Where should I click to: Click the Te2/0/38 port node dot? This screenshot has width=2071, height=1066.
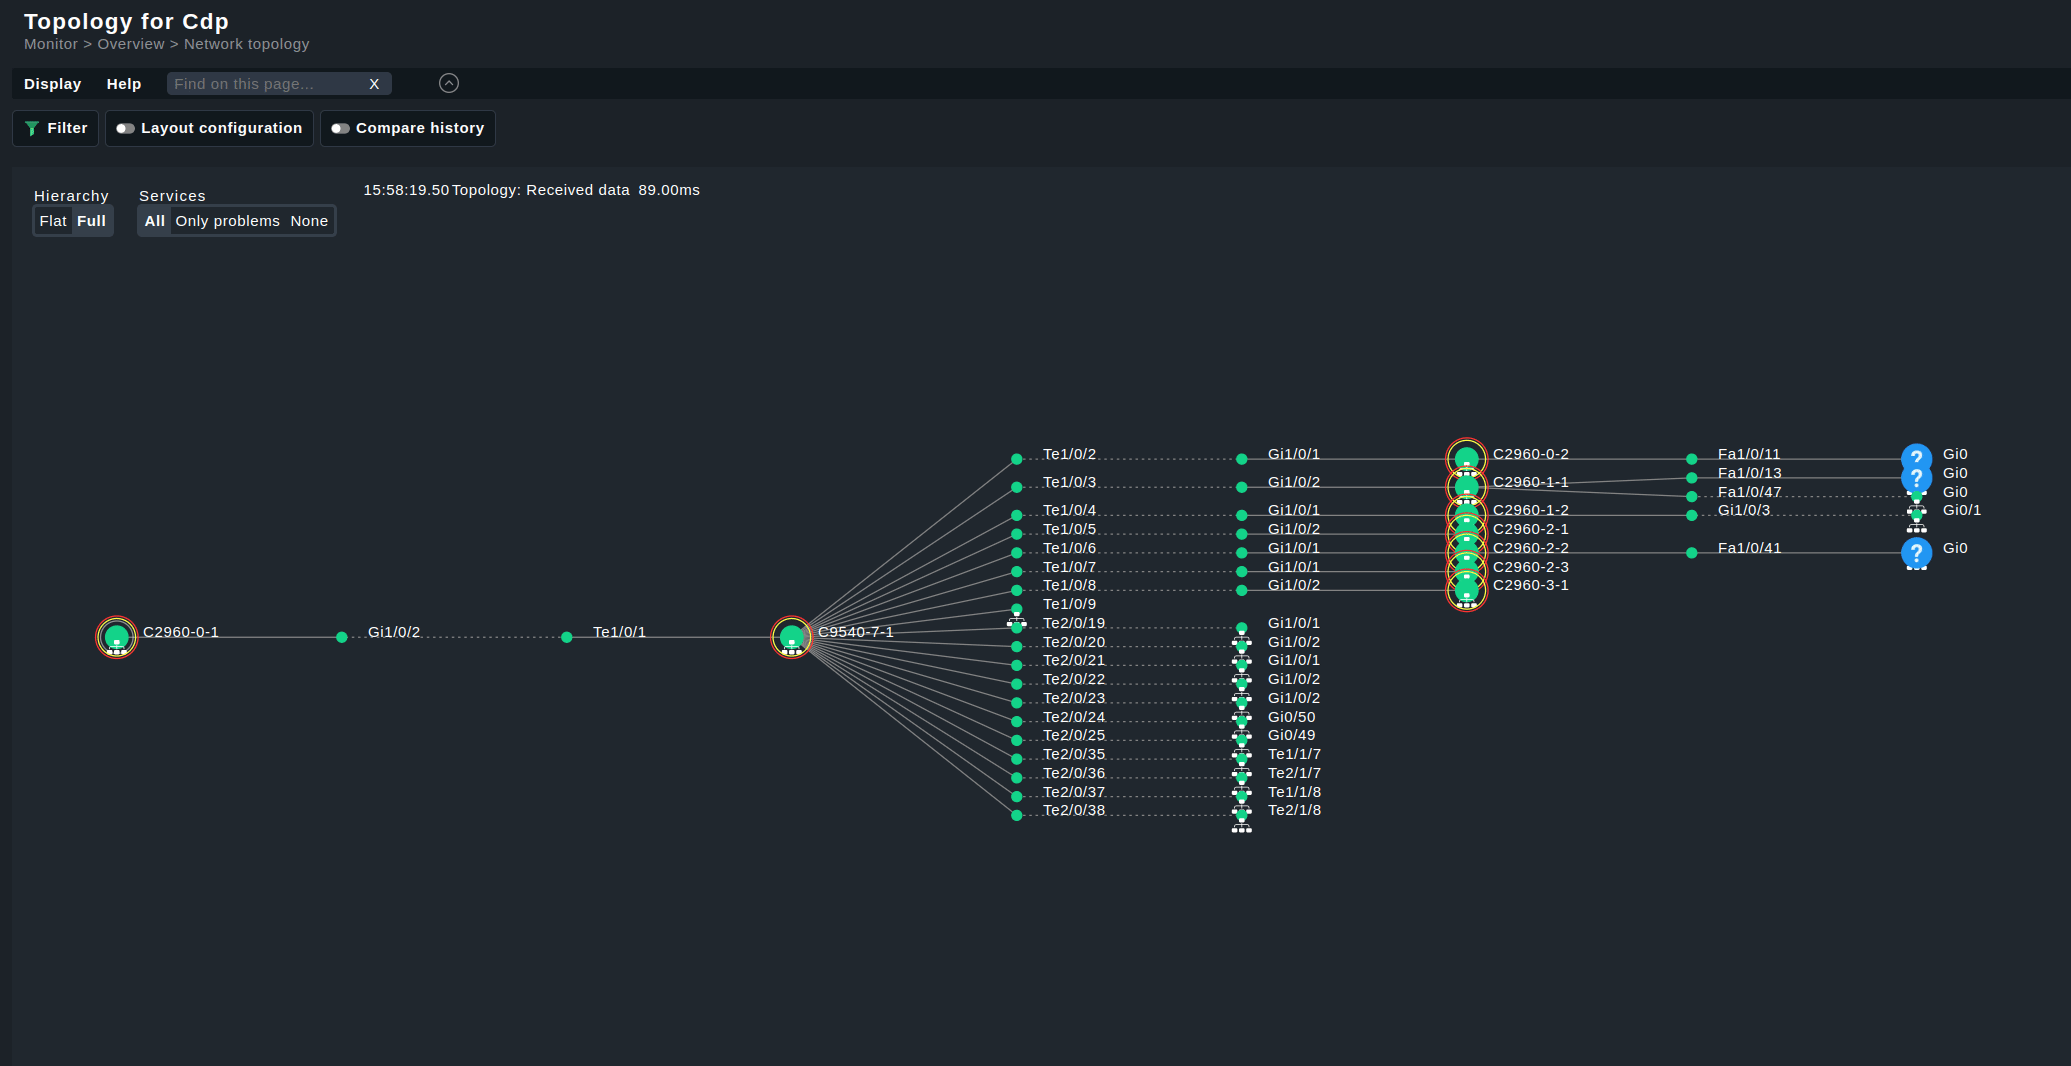coord(1017,815)
